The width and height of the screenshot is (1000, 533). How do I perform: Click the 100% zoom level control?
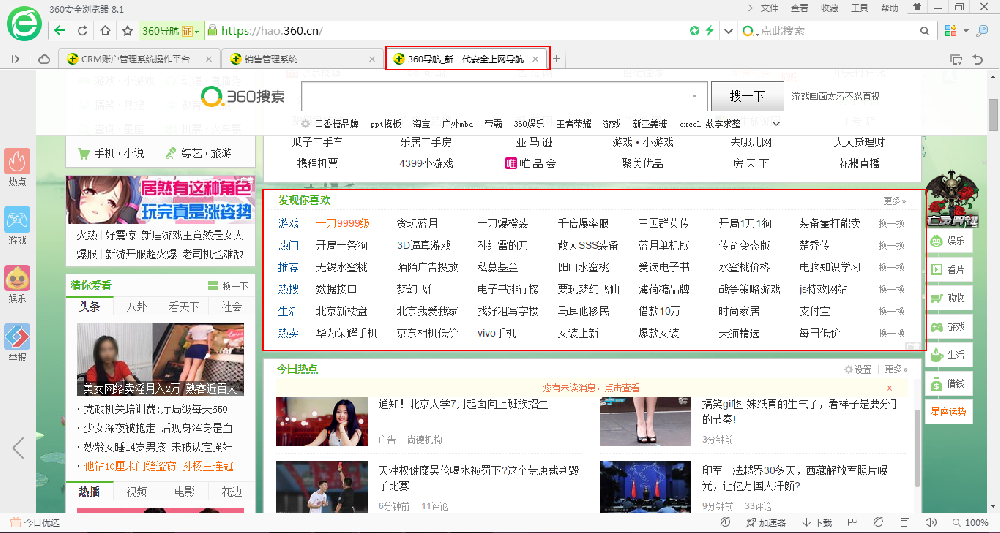[975, 523]
